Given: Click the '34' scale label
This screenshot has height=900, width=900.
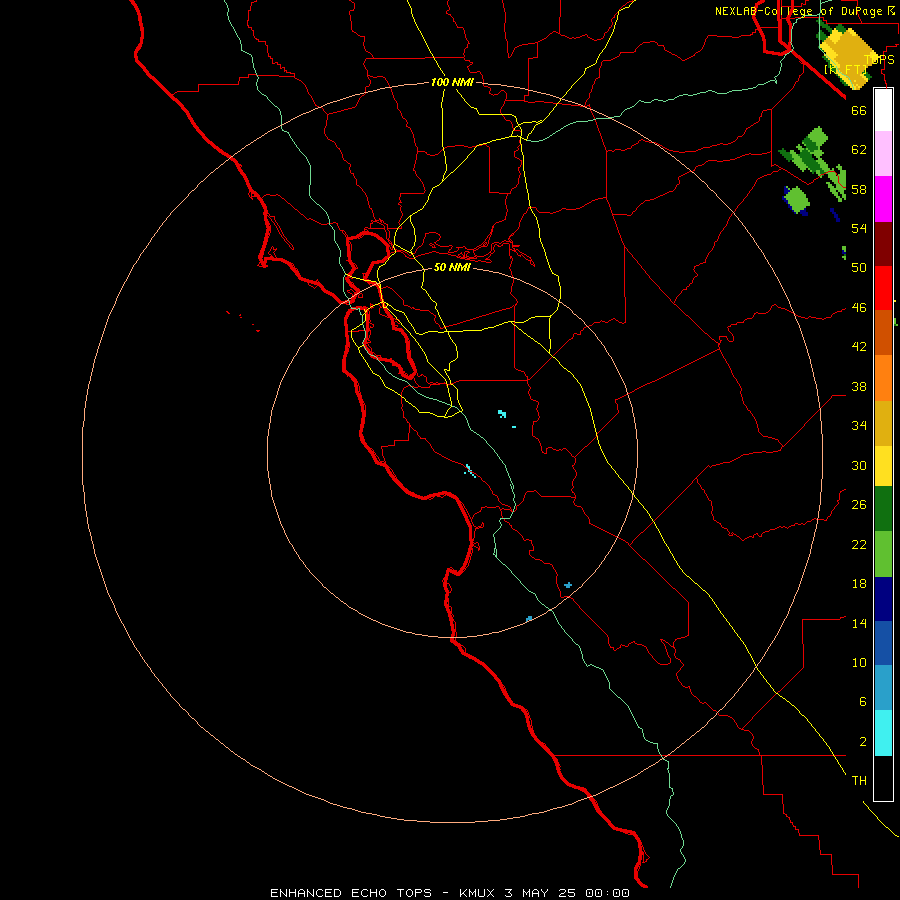Looking at the screenshot, I should [x=859, y=426].
